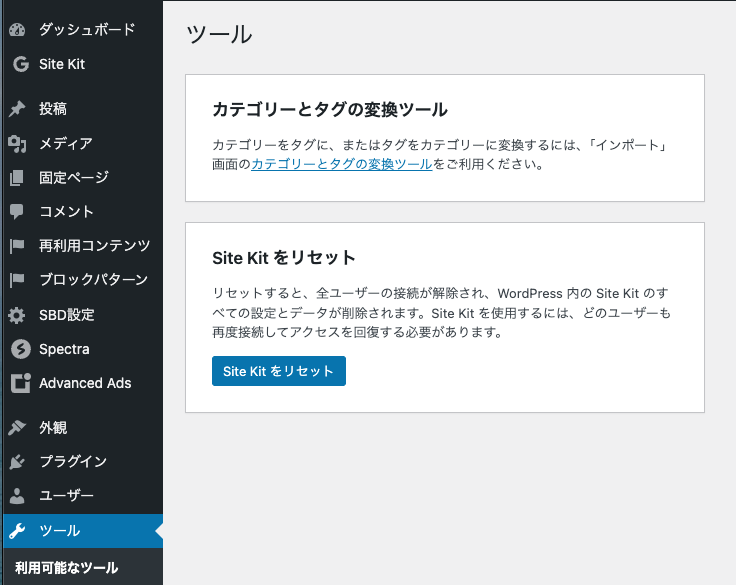Click the speech bubble icon beside コメント

click(x=17, y=212)
